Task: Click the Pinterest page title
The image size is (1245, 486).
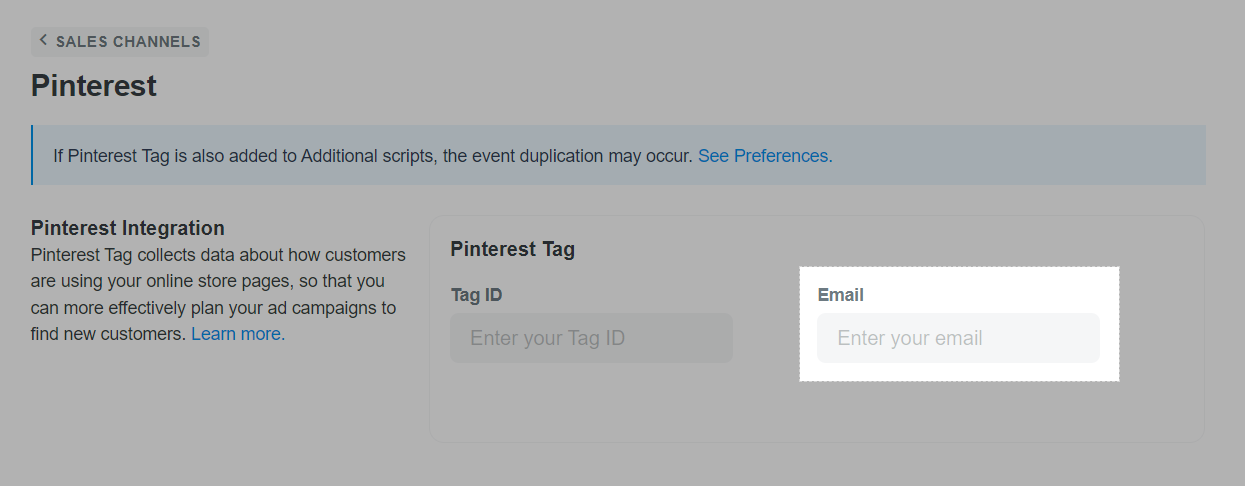Action: tap(94, 86)
